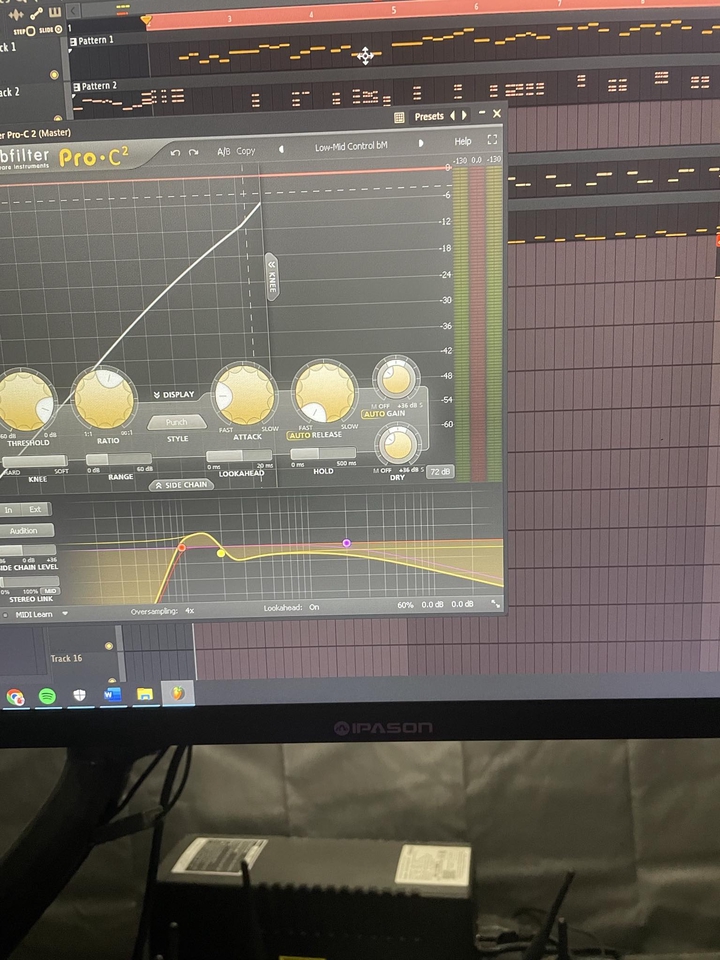Open the Punch style selector

pyautogui.click(x=176, y=422)
